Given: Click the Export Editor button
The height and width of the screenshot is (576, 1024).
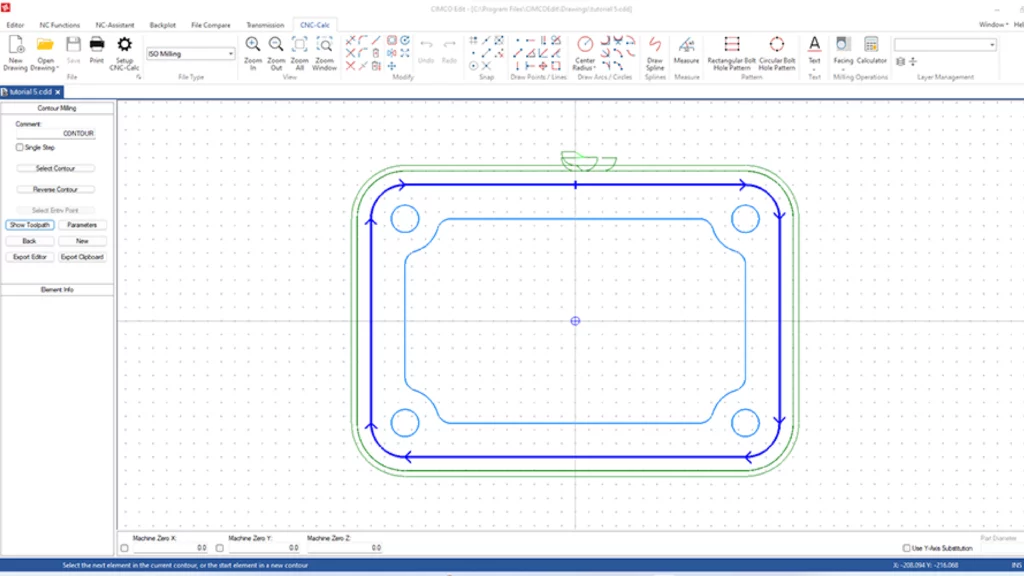Looking at the screenshot, I should 30,257.
